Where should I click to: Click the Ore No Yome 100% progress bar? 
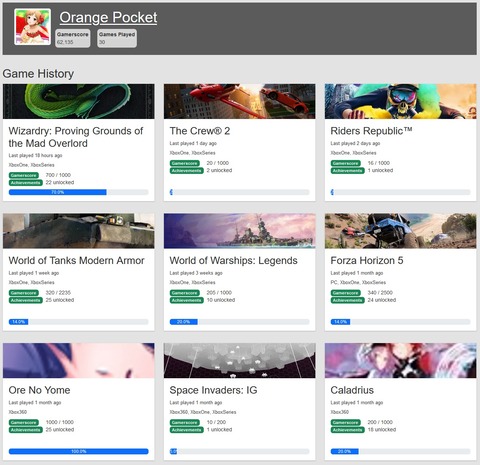pyautogui.click(x=79, y=451)
